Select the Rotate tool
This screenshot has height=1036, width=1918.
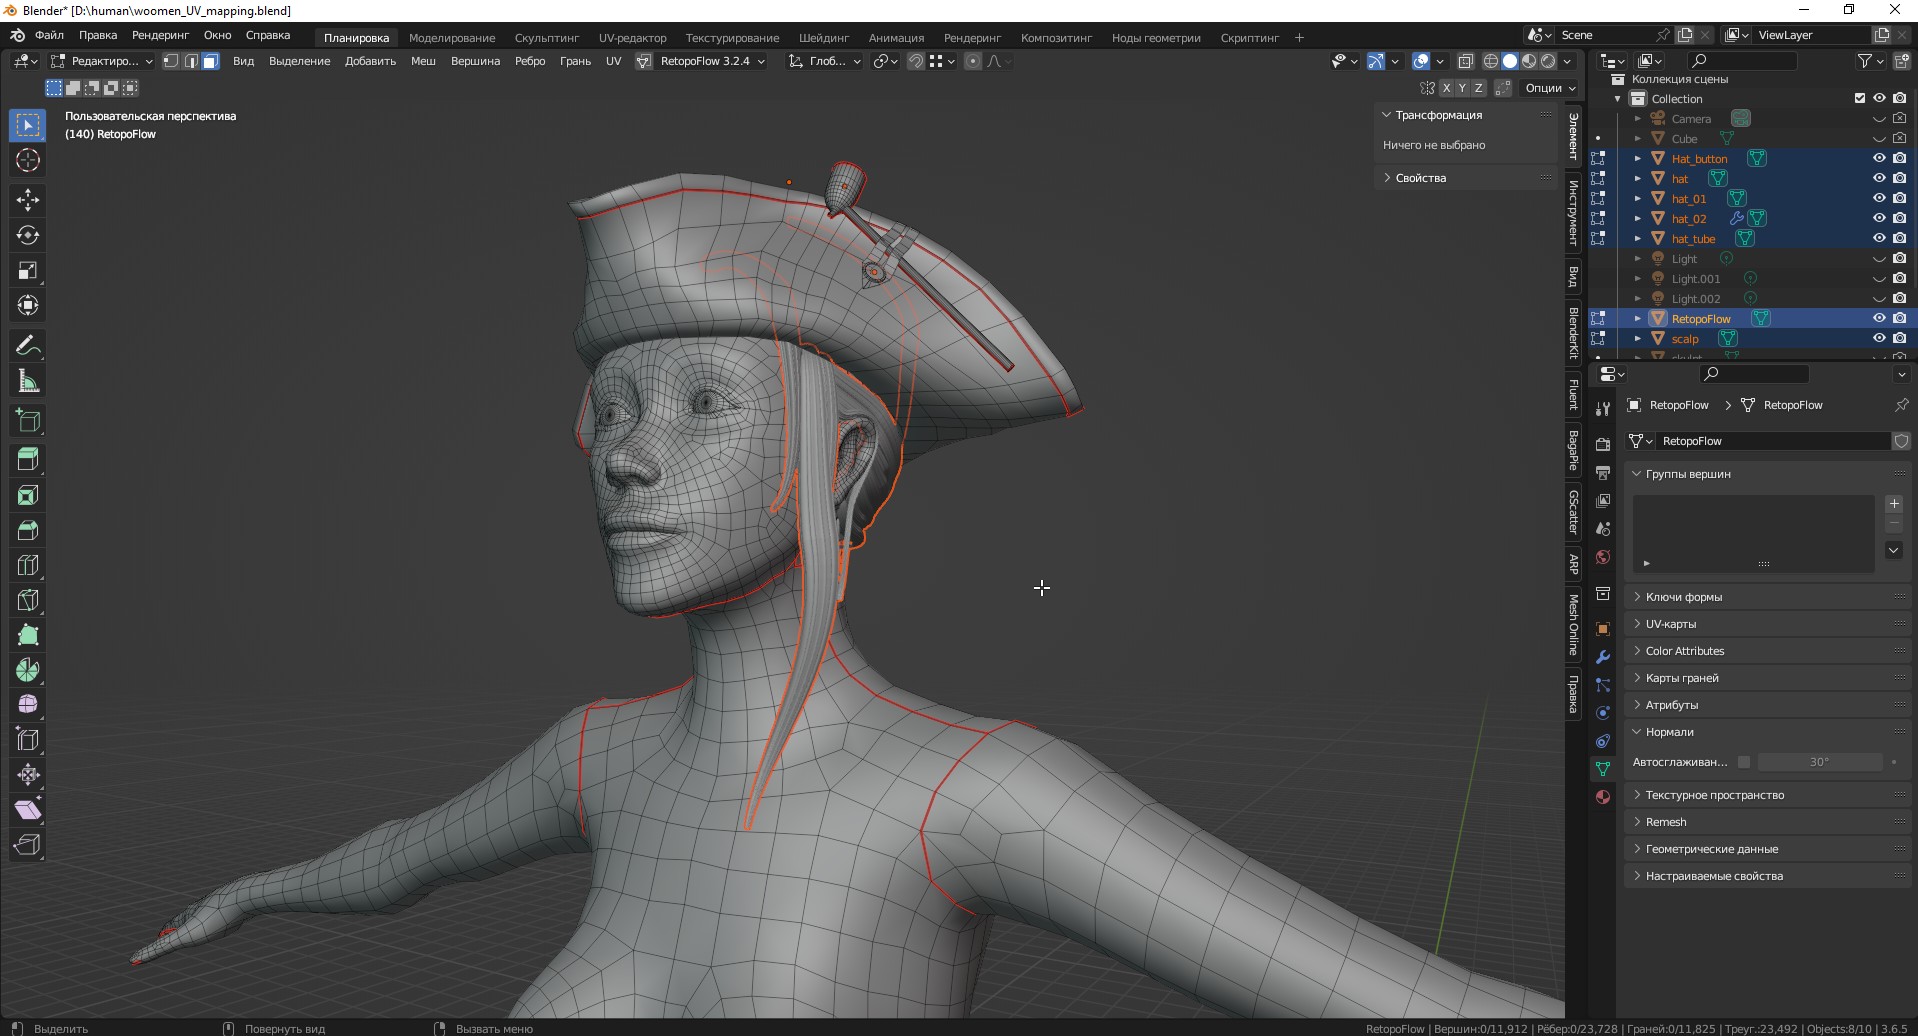28,236
